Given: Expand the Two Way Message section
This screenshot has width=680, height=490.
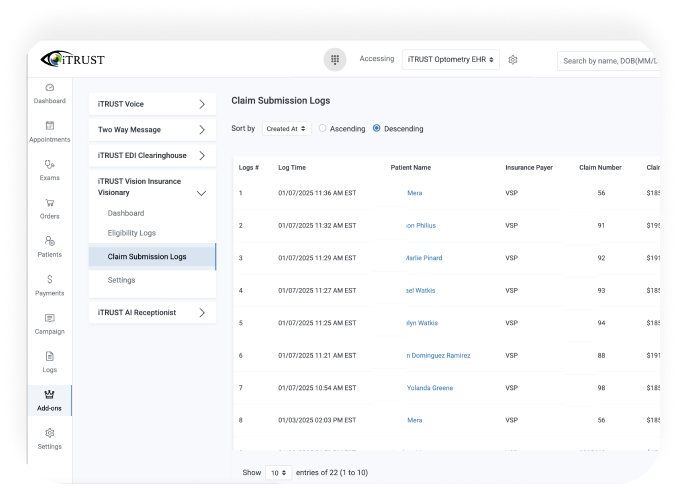Looking at the screenshot, I should pos(152,130).
